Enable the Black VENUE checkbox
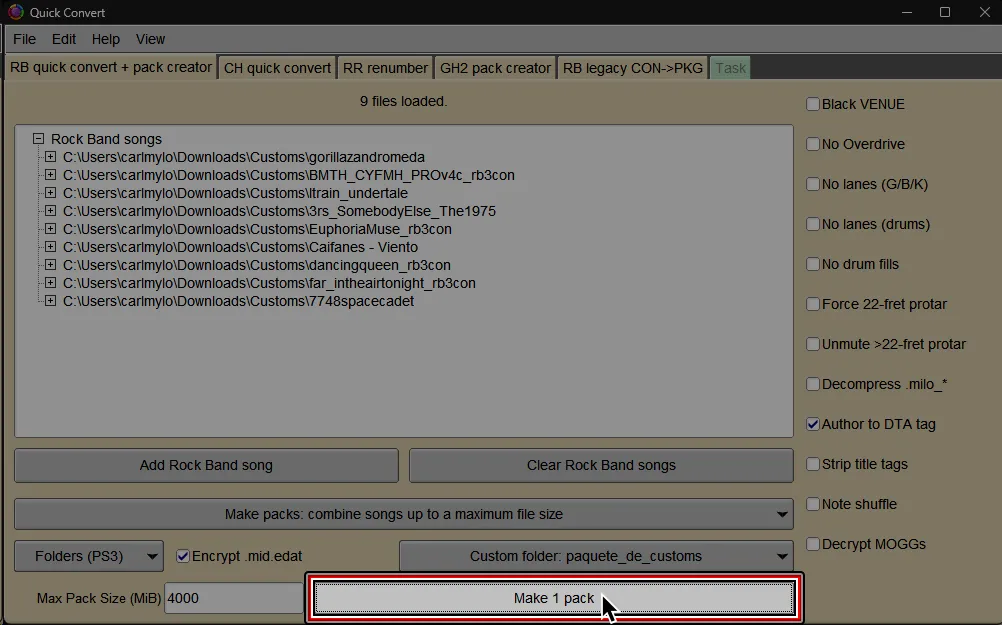The width and height of the screenshot is (1002, 625). pos(813,104)
